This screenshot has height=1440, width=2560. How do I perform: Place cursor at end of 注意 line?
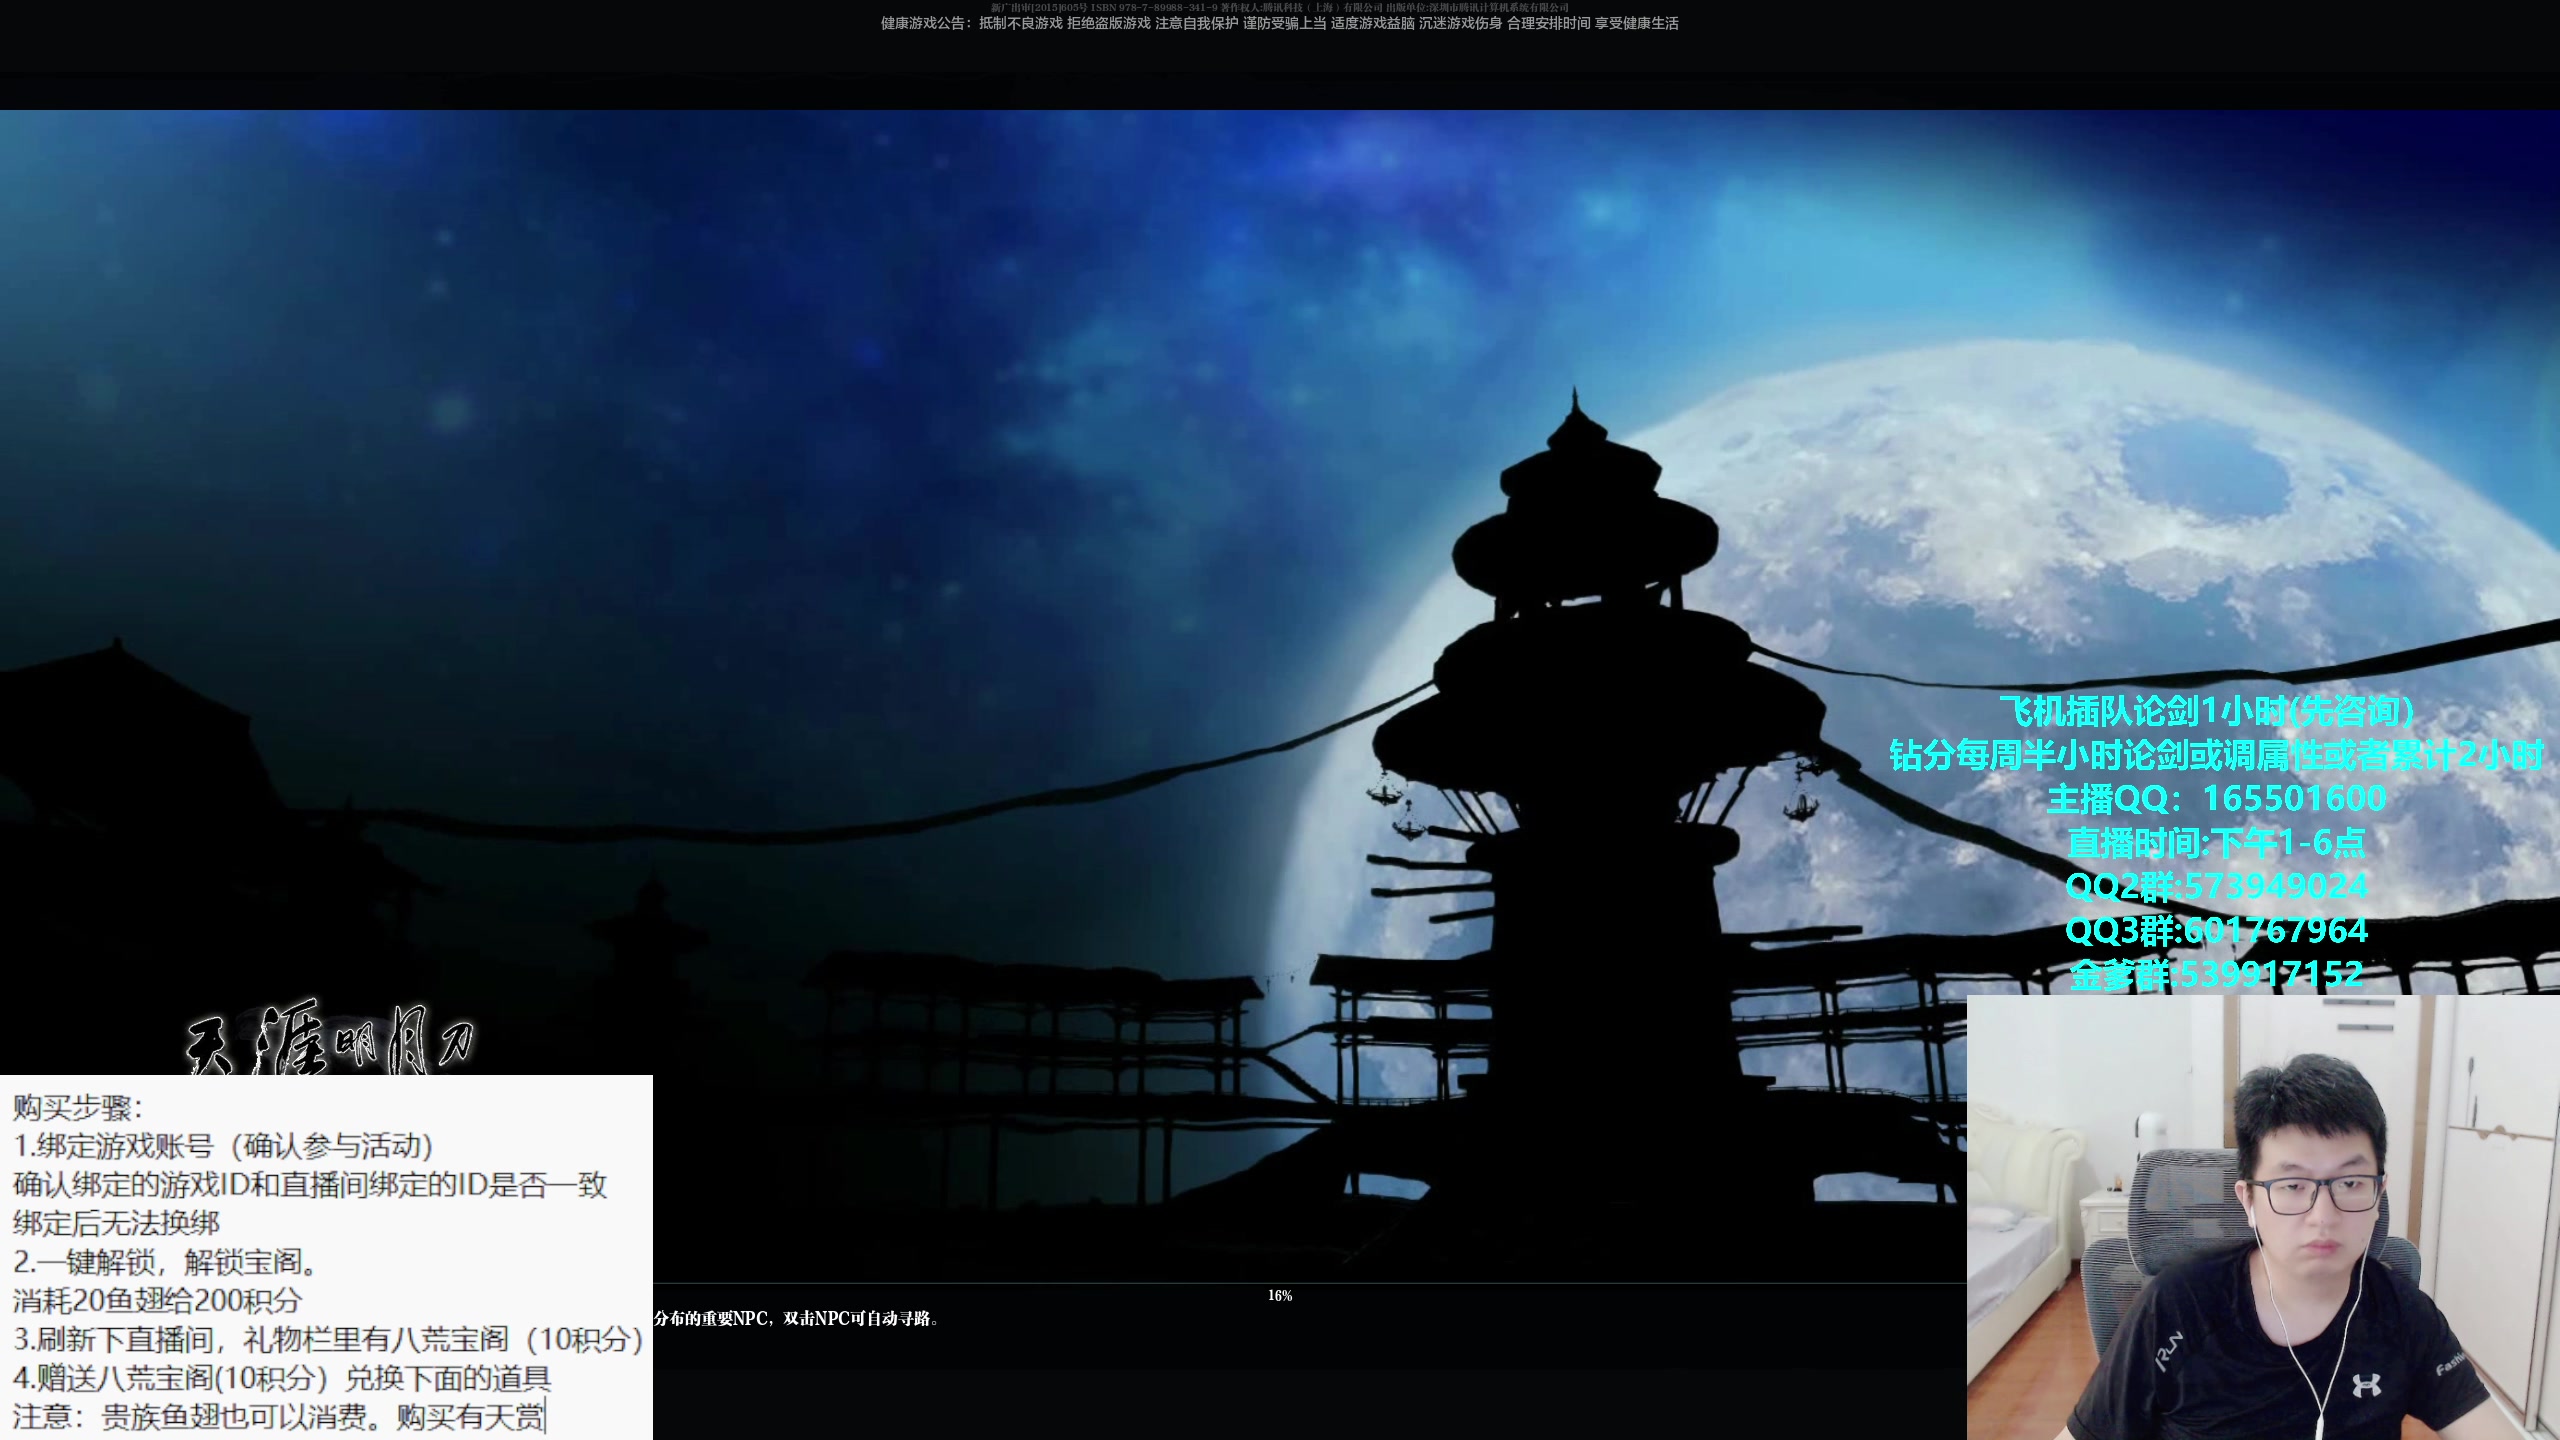coord(546,1417)
